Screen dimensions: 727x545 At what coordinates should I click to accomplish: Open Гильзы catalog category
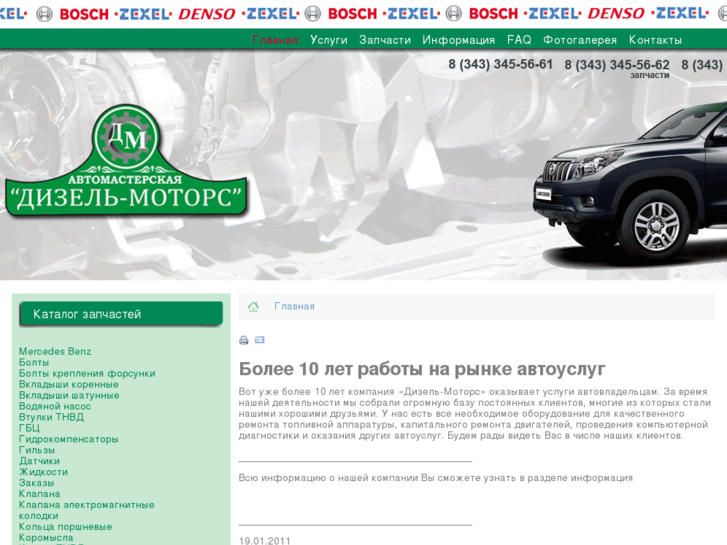(x=37, y=450)
